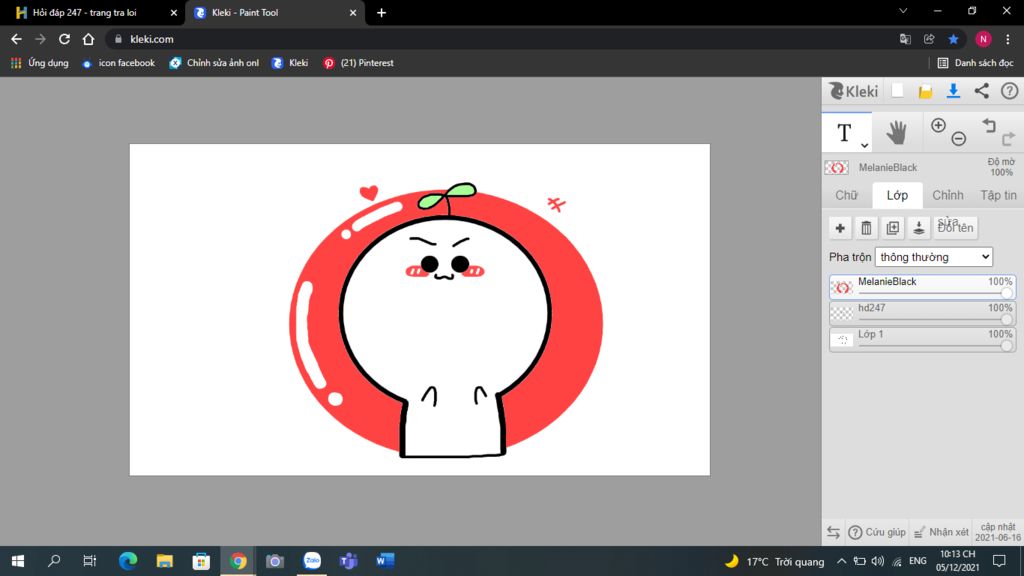
Task: Open Zalo from the taskbar
Action: pyautogui.click(x=312, y=561)
